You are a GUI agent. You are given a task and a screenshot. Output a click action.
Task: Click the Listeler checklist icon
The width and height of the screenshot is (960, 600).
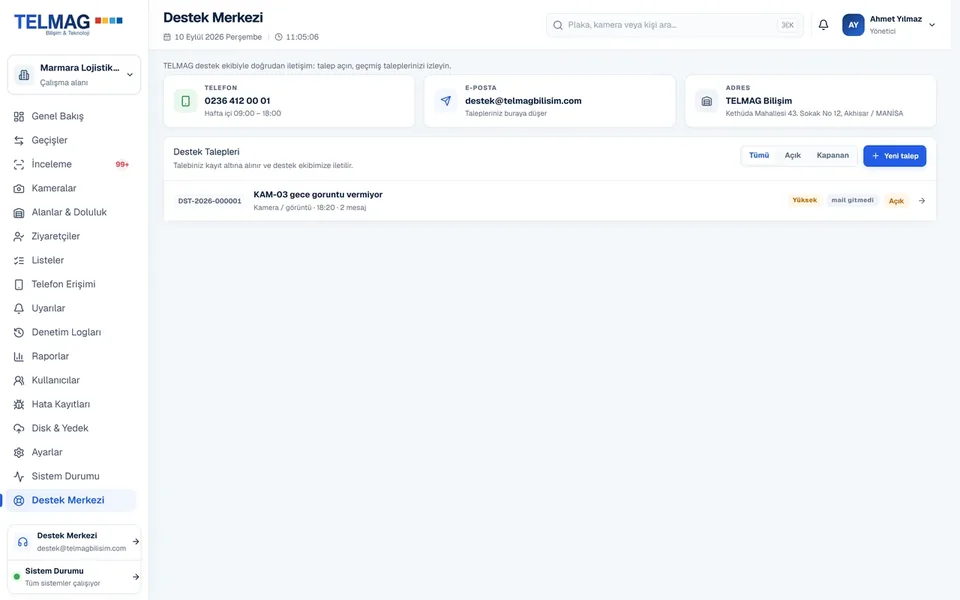pos(19,260)
